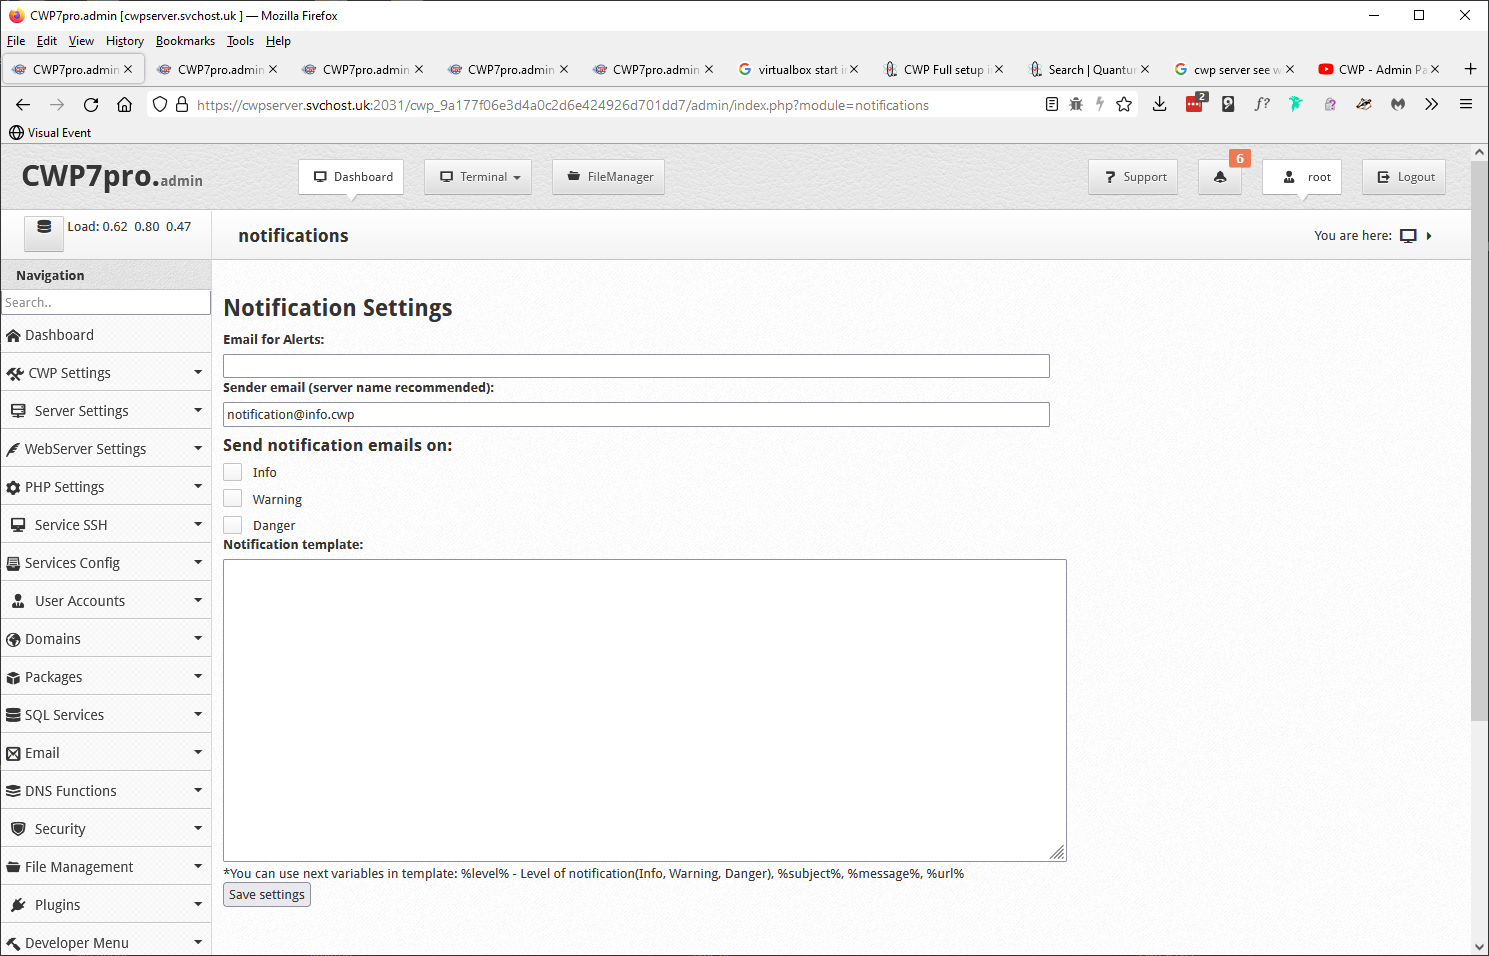Bookmark page with the star icon

[x=1124, y=104]
